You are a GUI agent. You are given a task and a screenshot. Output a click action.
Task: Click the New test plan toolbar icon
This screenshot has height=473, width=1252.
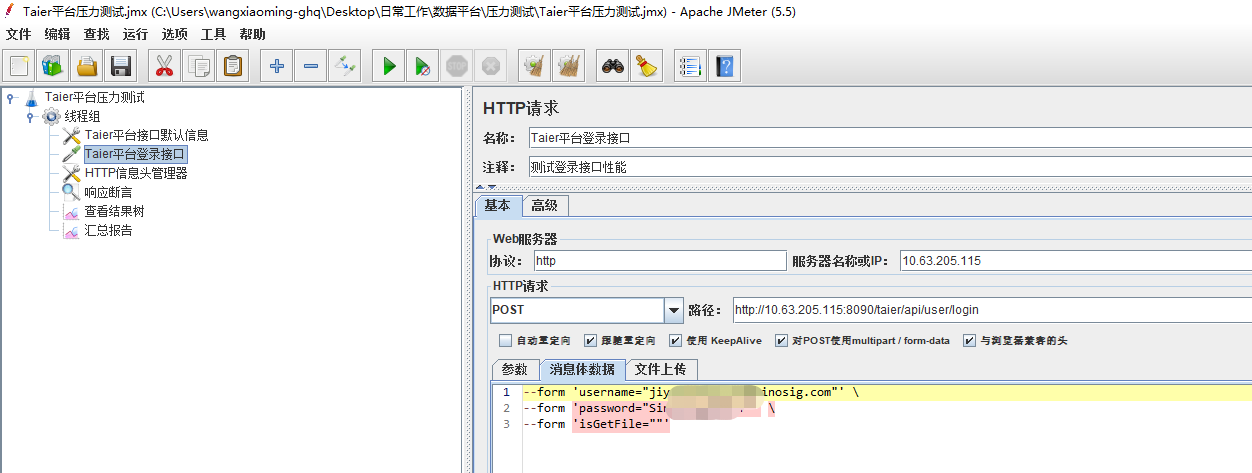tap(19, 67)
